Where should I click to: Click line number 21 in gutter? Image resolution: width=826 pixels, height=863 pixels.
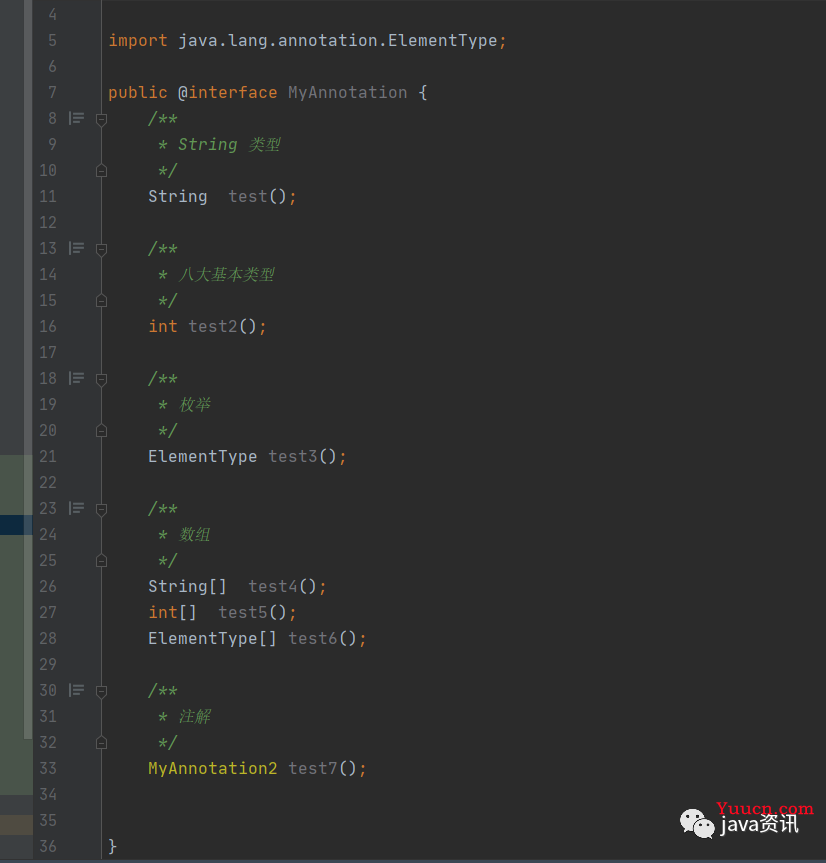pyautogui.click(x=48, y=456)
